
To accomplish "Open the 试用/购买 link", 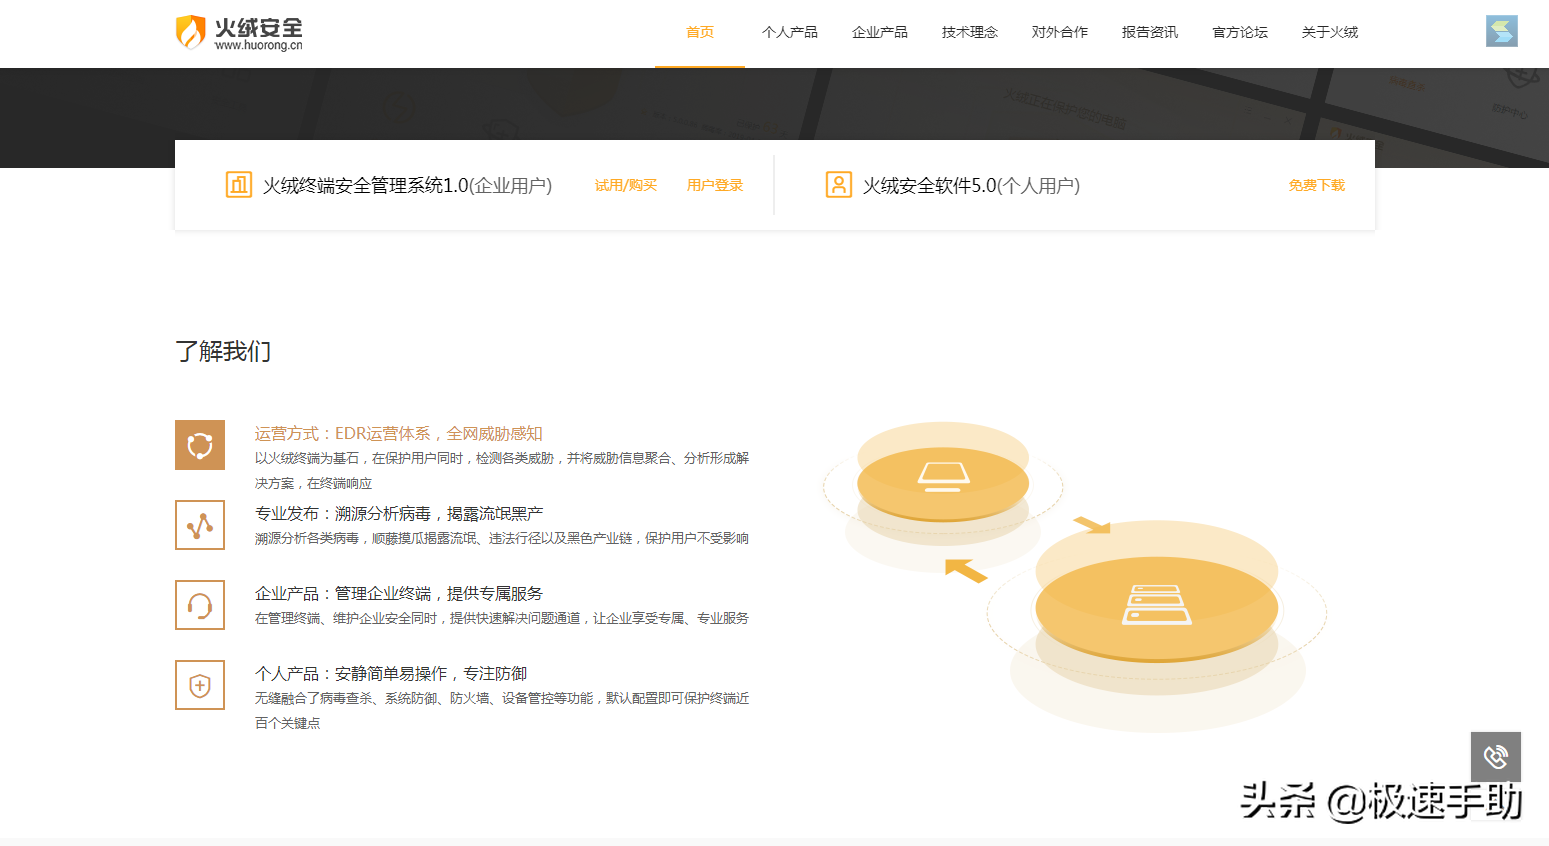I will point(624,185).
